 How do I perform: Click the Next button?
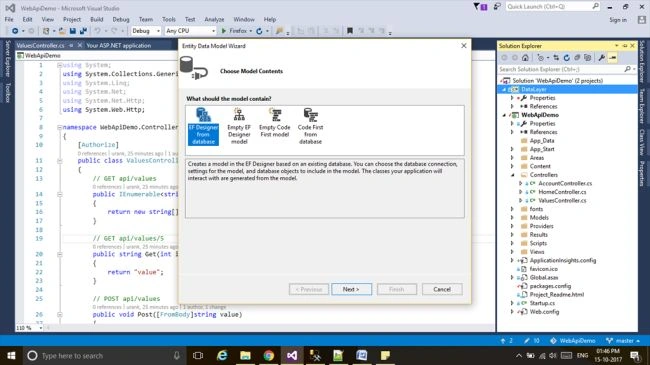coord(352,289)
